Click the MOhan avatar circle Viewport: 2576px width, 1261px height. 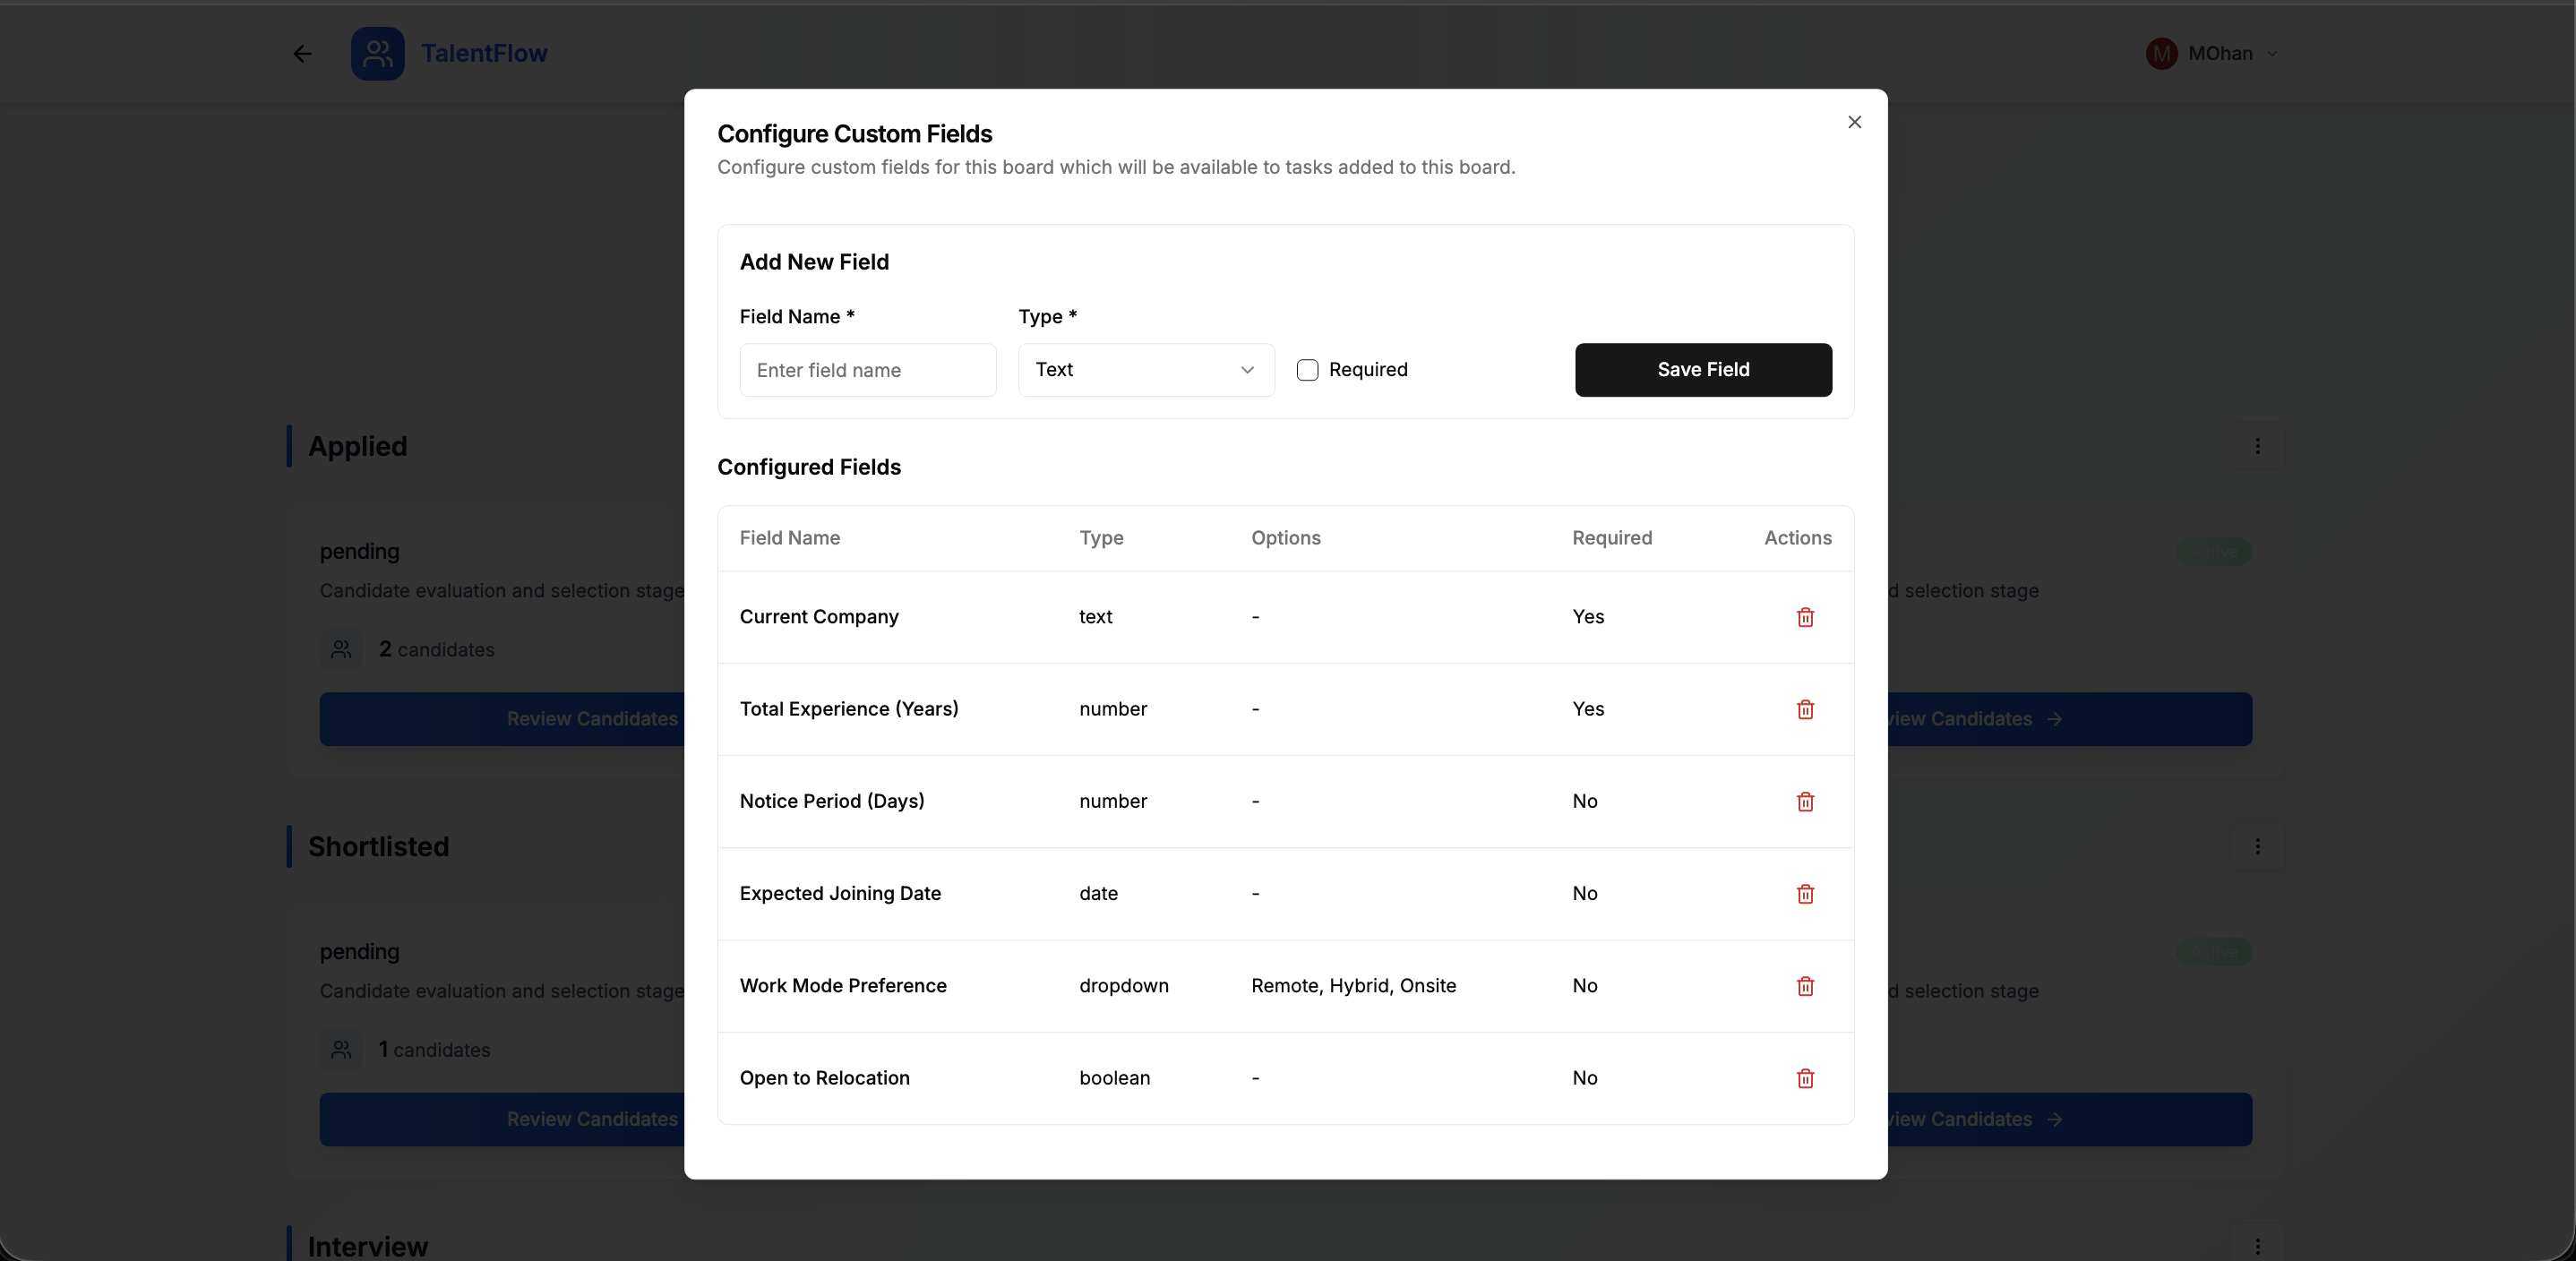click(x=2161, y=53)
